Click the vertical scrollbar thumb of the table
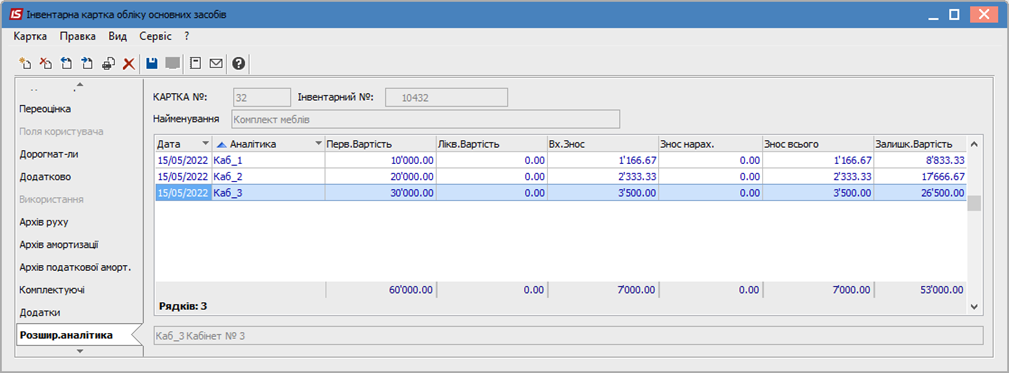 point(974,203)
